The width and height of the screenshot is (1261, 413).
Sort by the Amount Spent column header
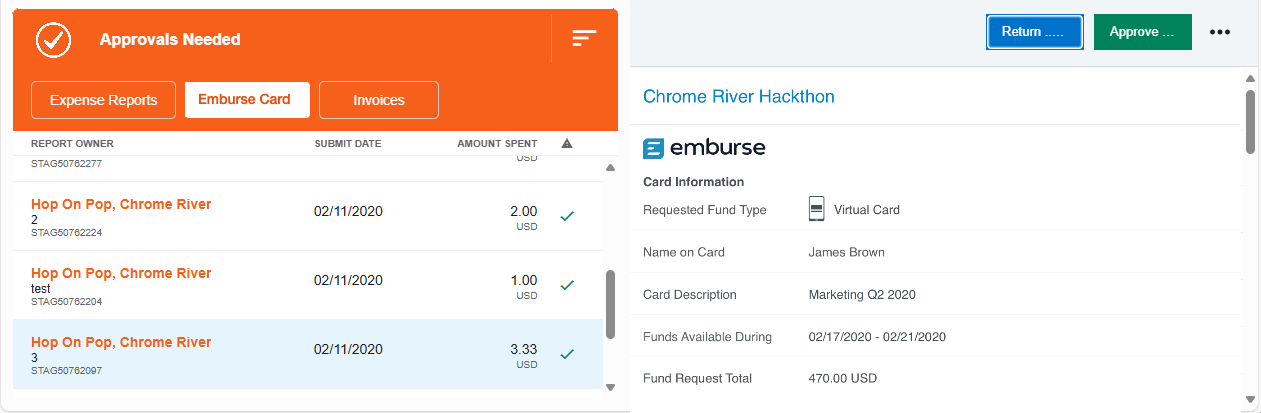pos(497,144)
